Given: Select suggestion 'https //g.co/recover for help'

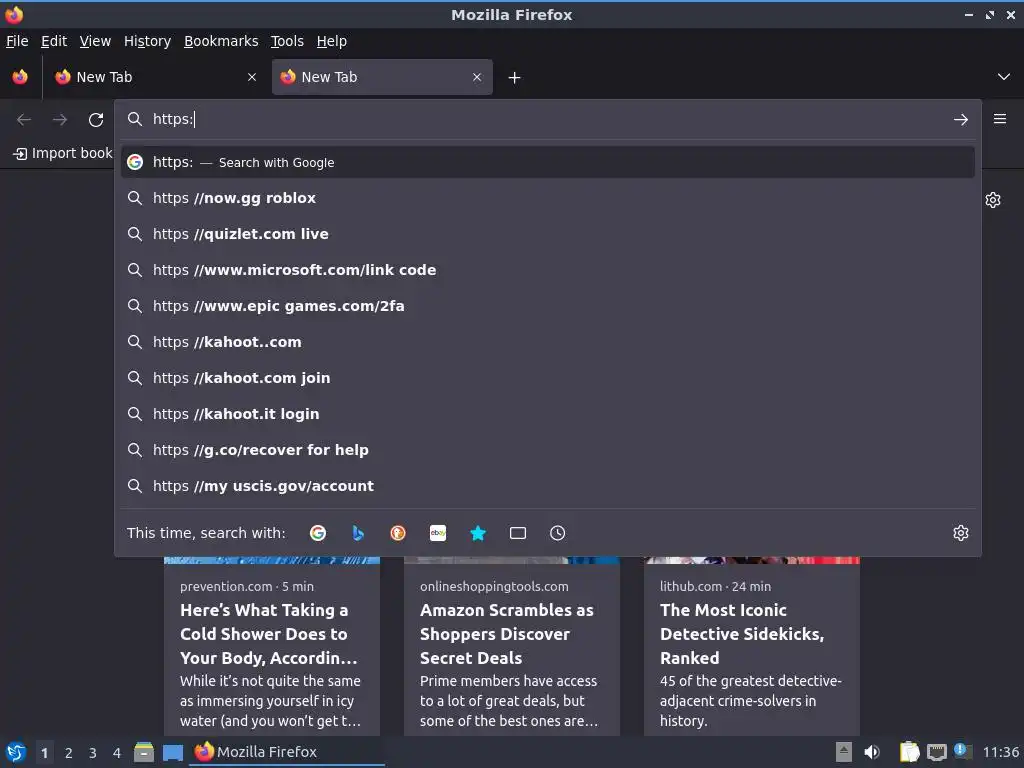Looking at the screenshot, I should [548, 449].
